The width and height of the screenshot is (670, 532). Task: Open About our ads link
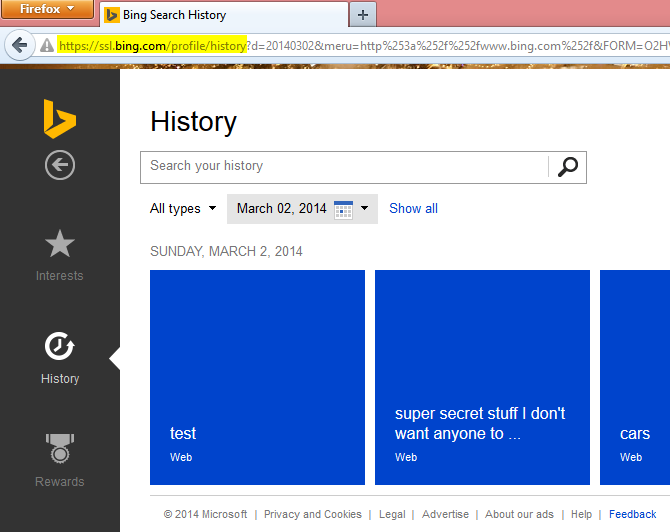pyautogui.click(x=519, y=514)
